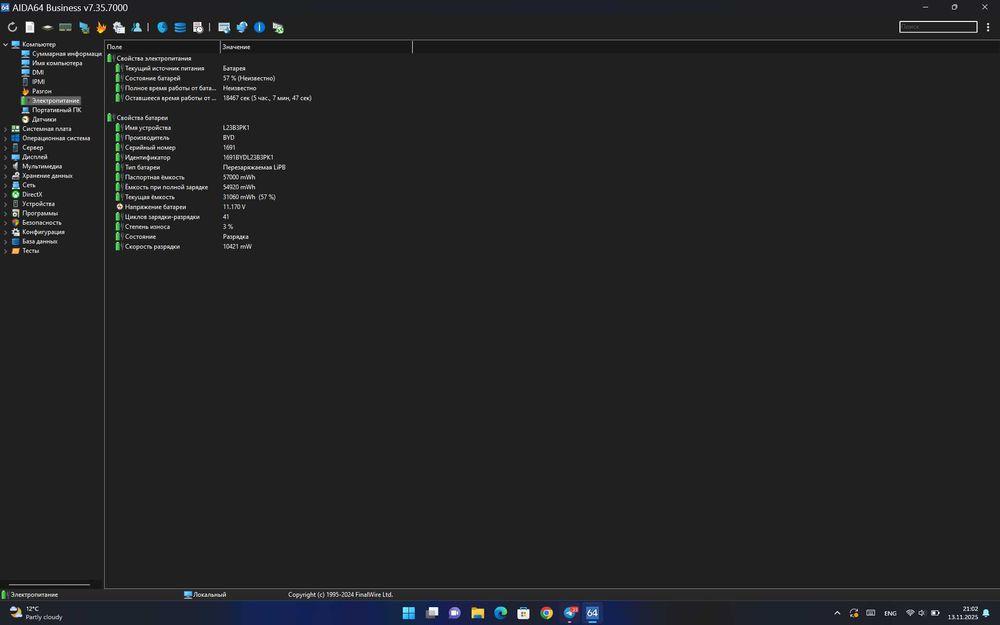The image size is (1000, 625).
Task: Open the three-dot menu beside search
Action: pos(988,27)
